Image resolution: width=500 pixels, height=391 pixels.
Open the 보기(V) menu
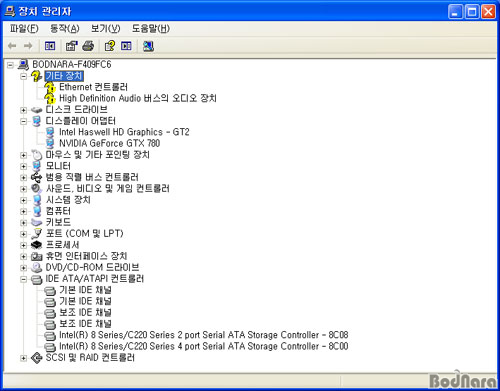[x=105, y=28]
